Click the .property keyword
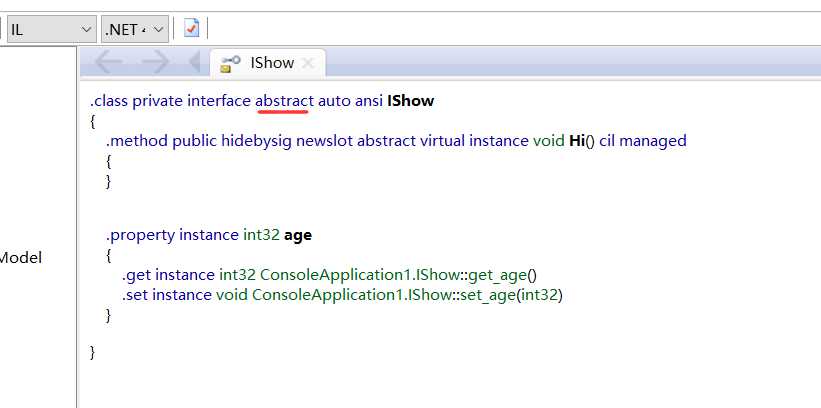The image size is (821, 408). pyautogui.click(x=140, y=235)
